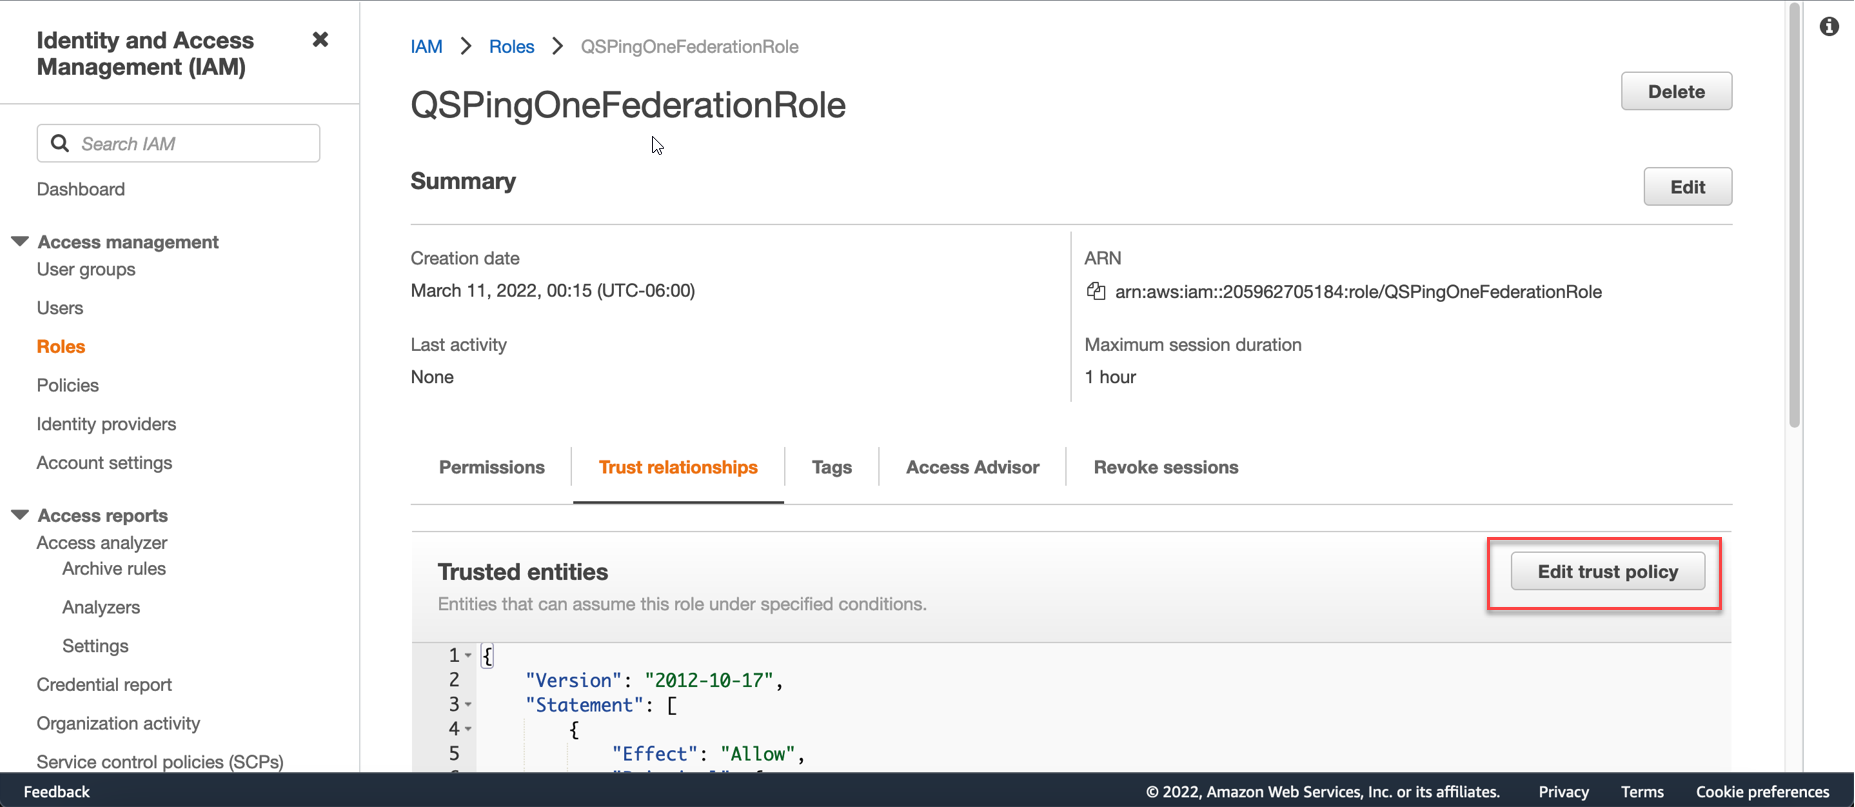
Task: Focus the Search IAM field
Action: [179, 143]
